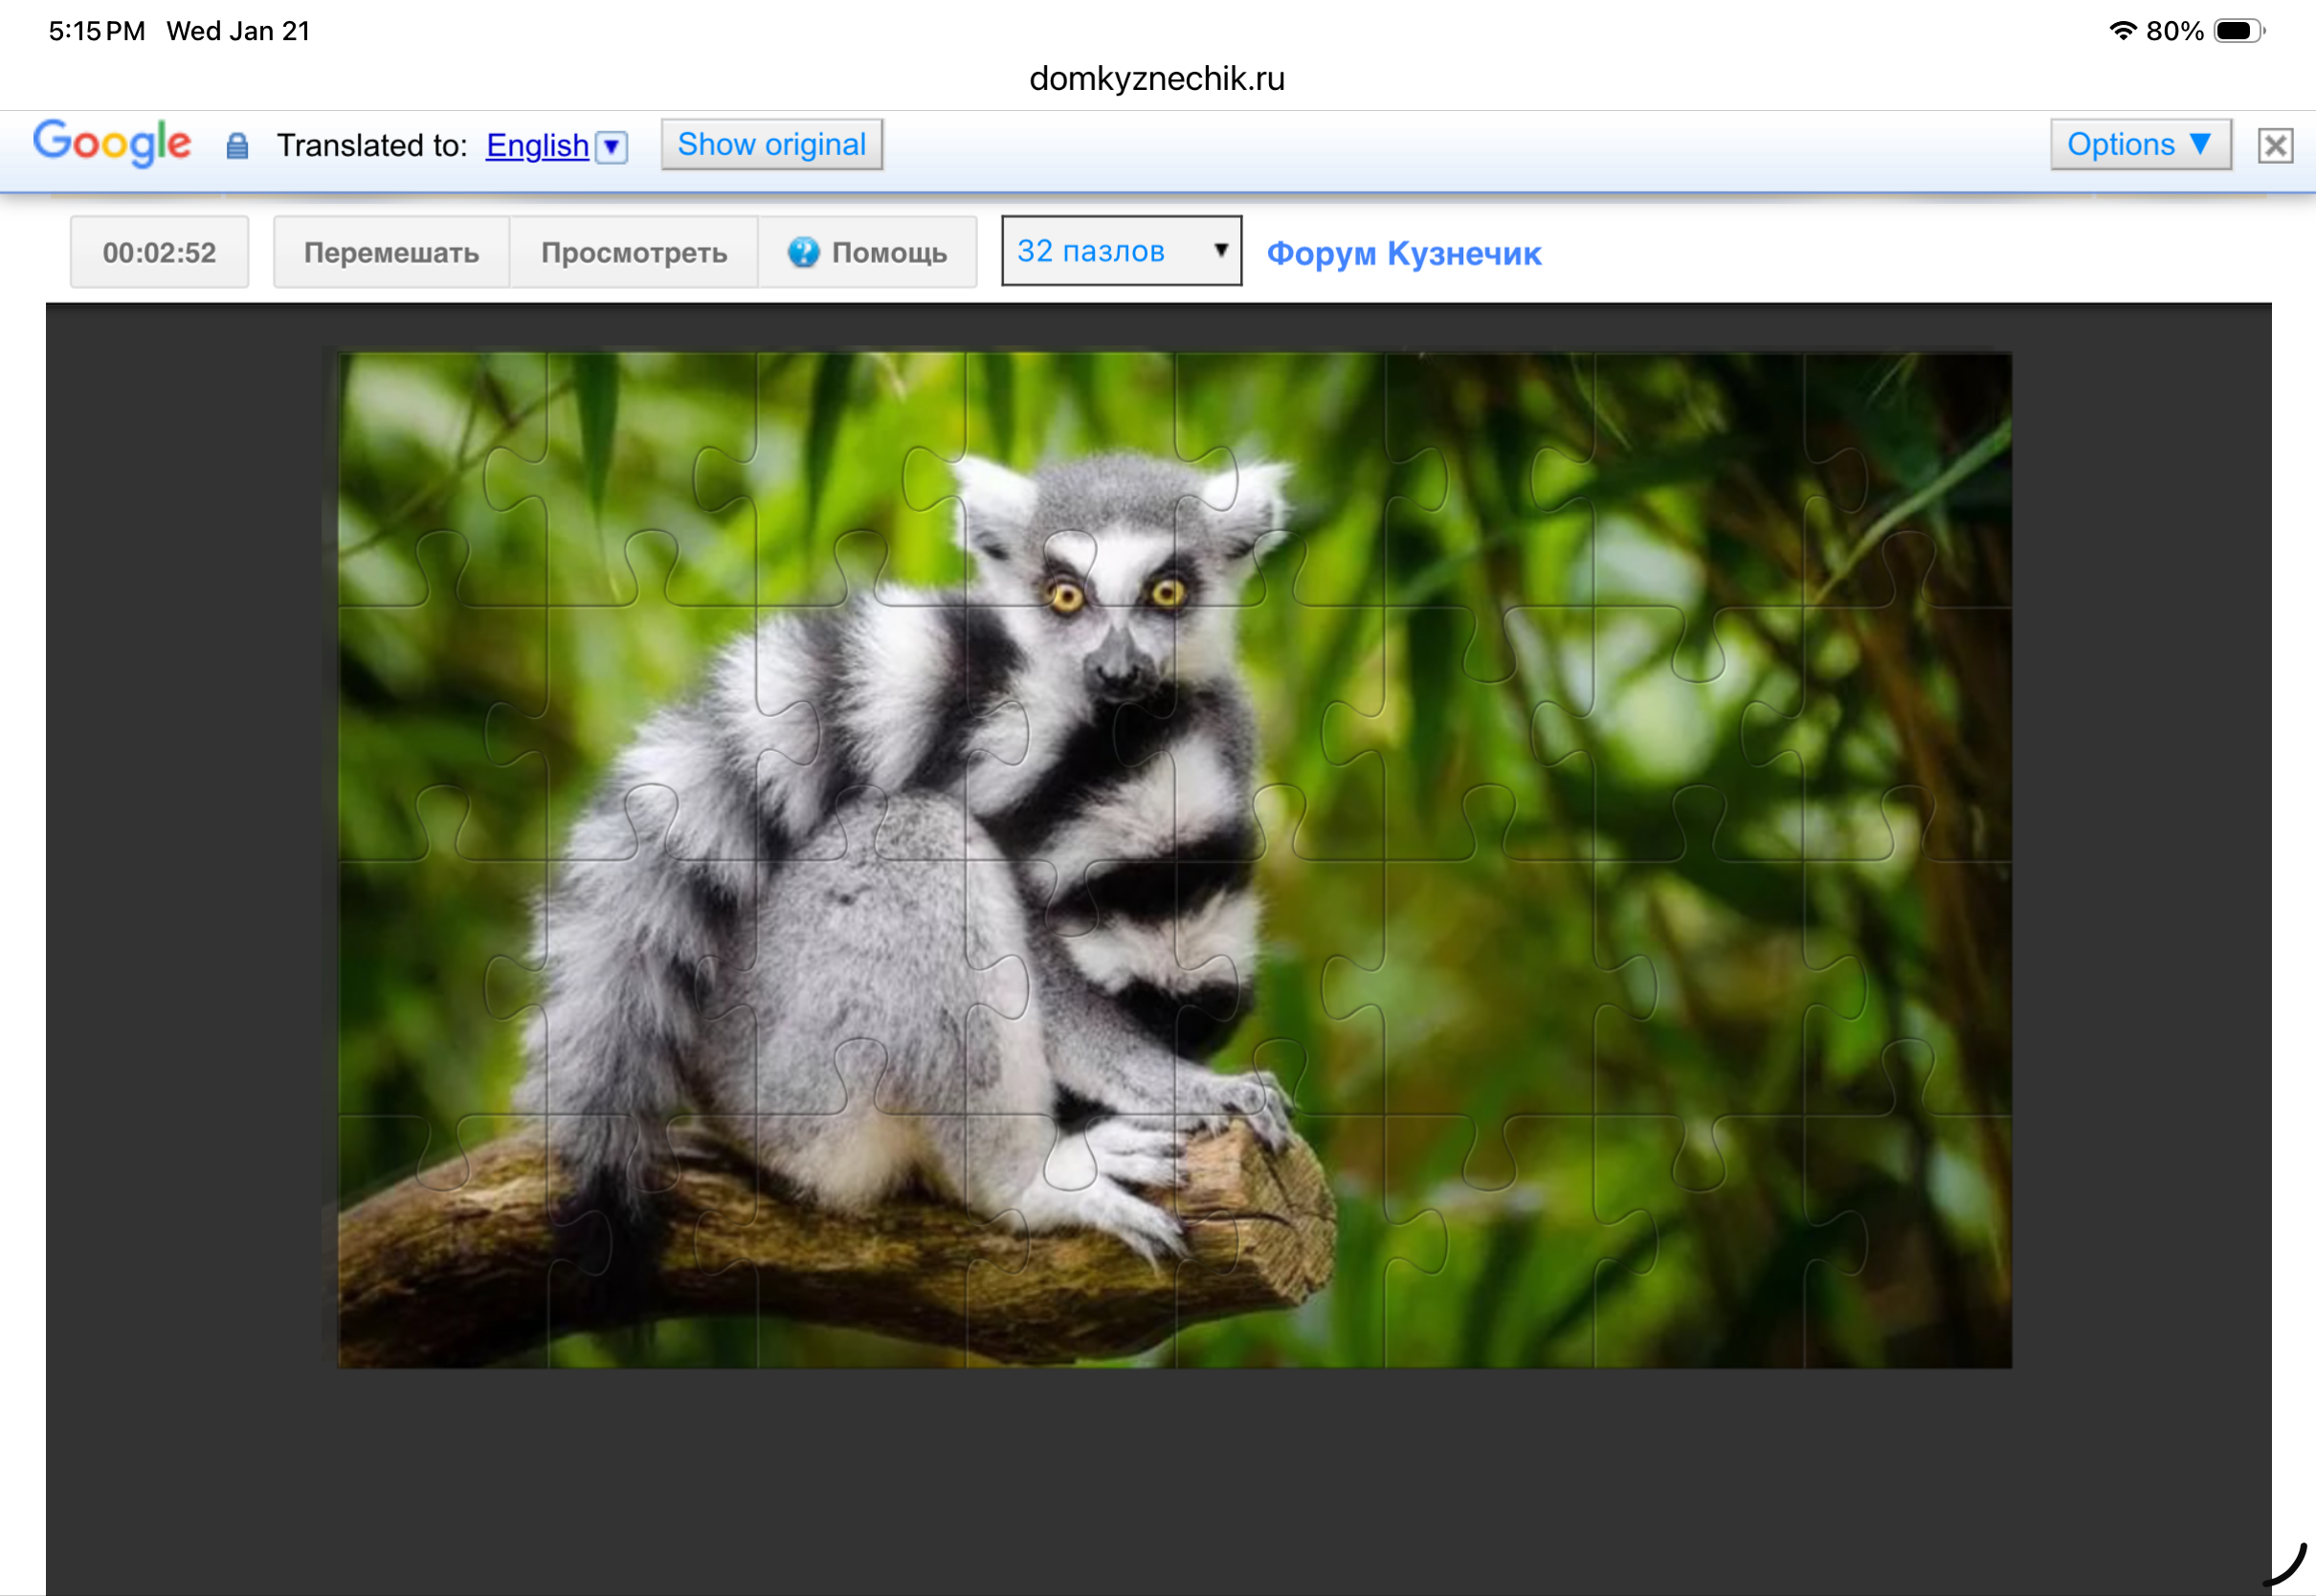
Task: Open the 32 пазлов piece-count selector
Action: tap(1121, 251)
